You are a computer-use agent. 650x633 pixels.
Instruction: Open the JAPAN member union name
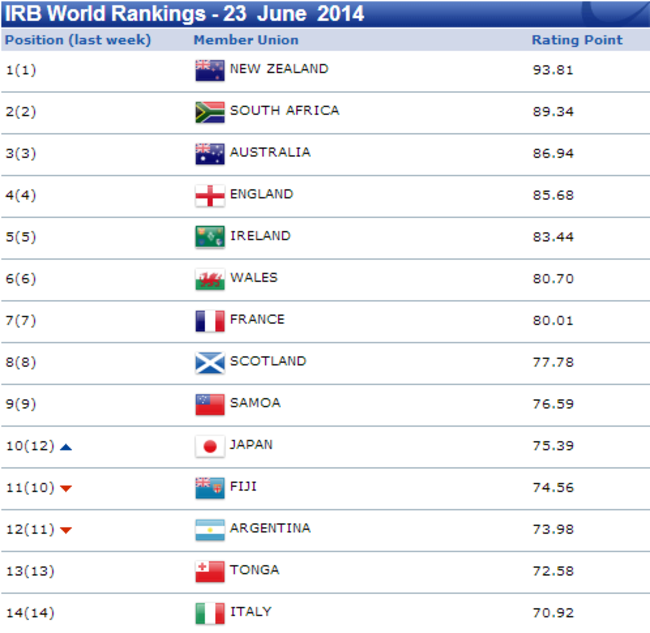[x=251, y=444]
